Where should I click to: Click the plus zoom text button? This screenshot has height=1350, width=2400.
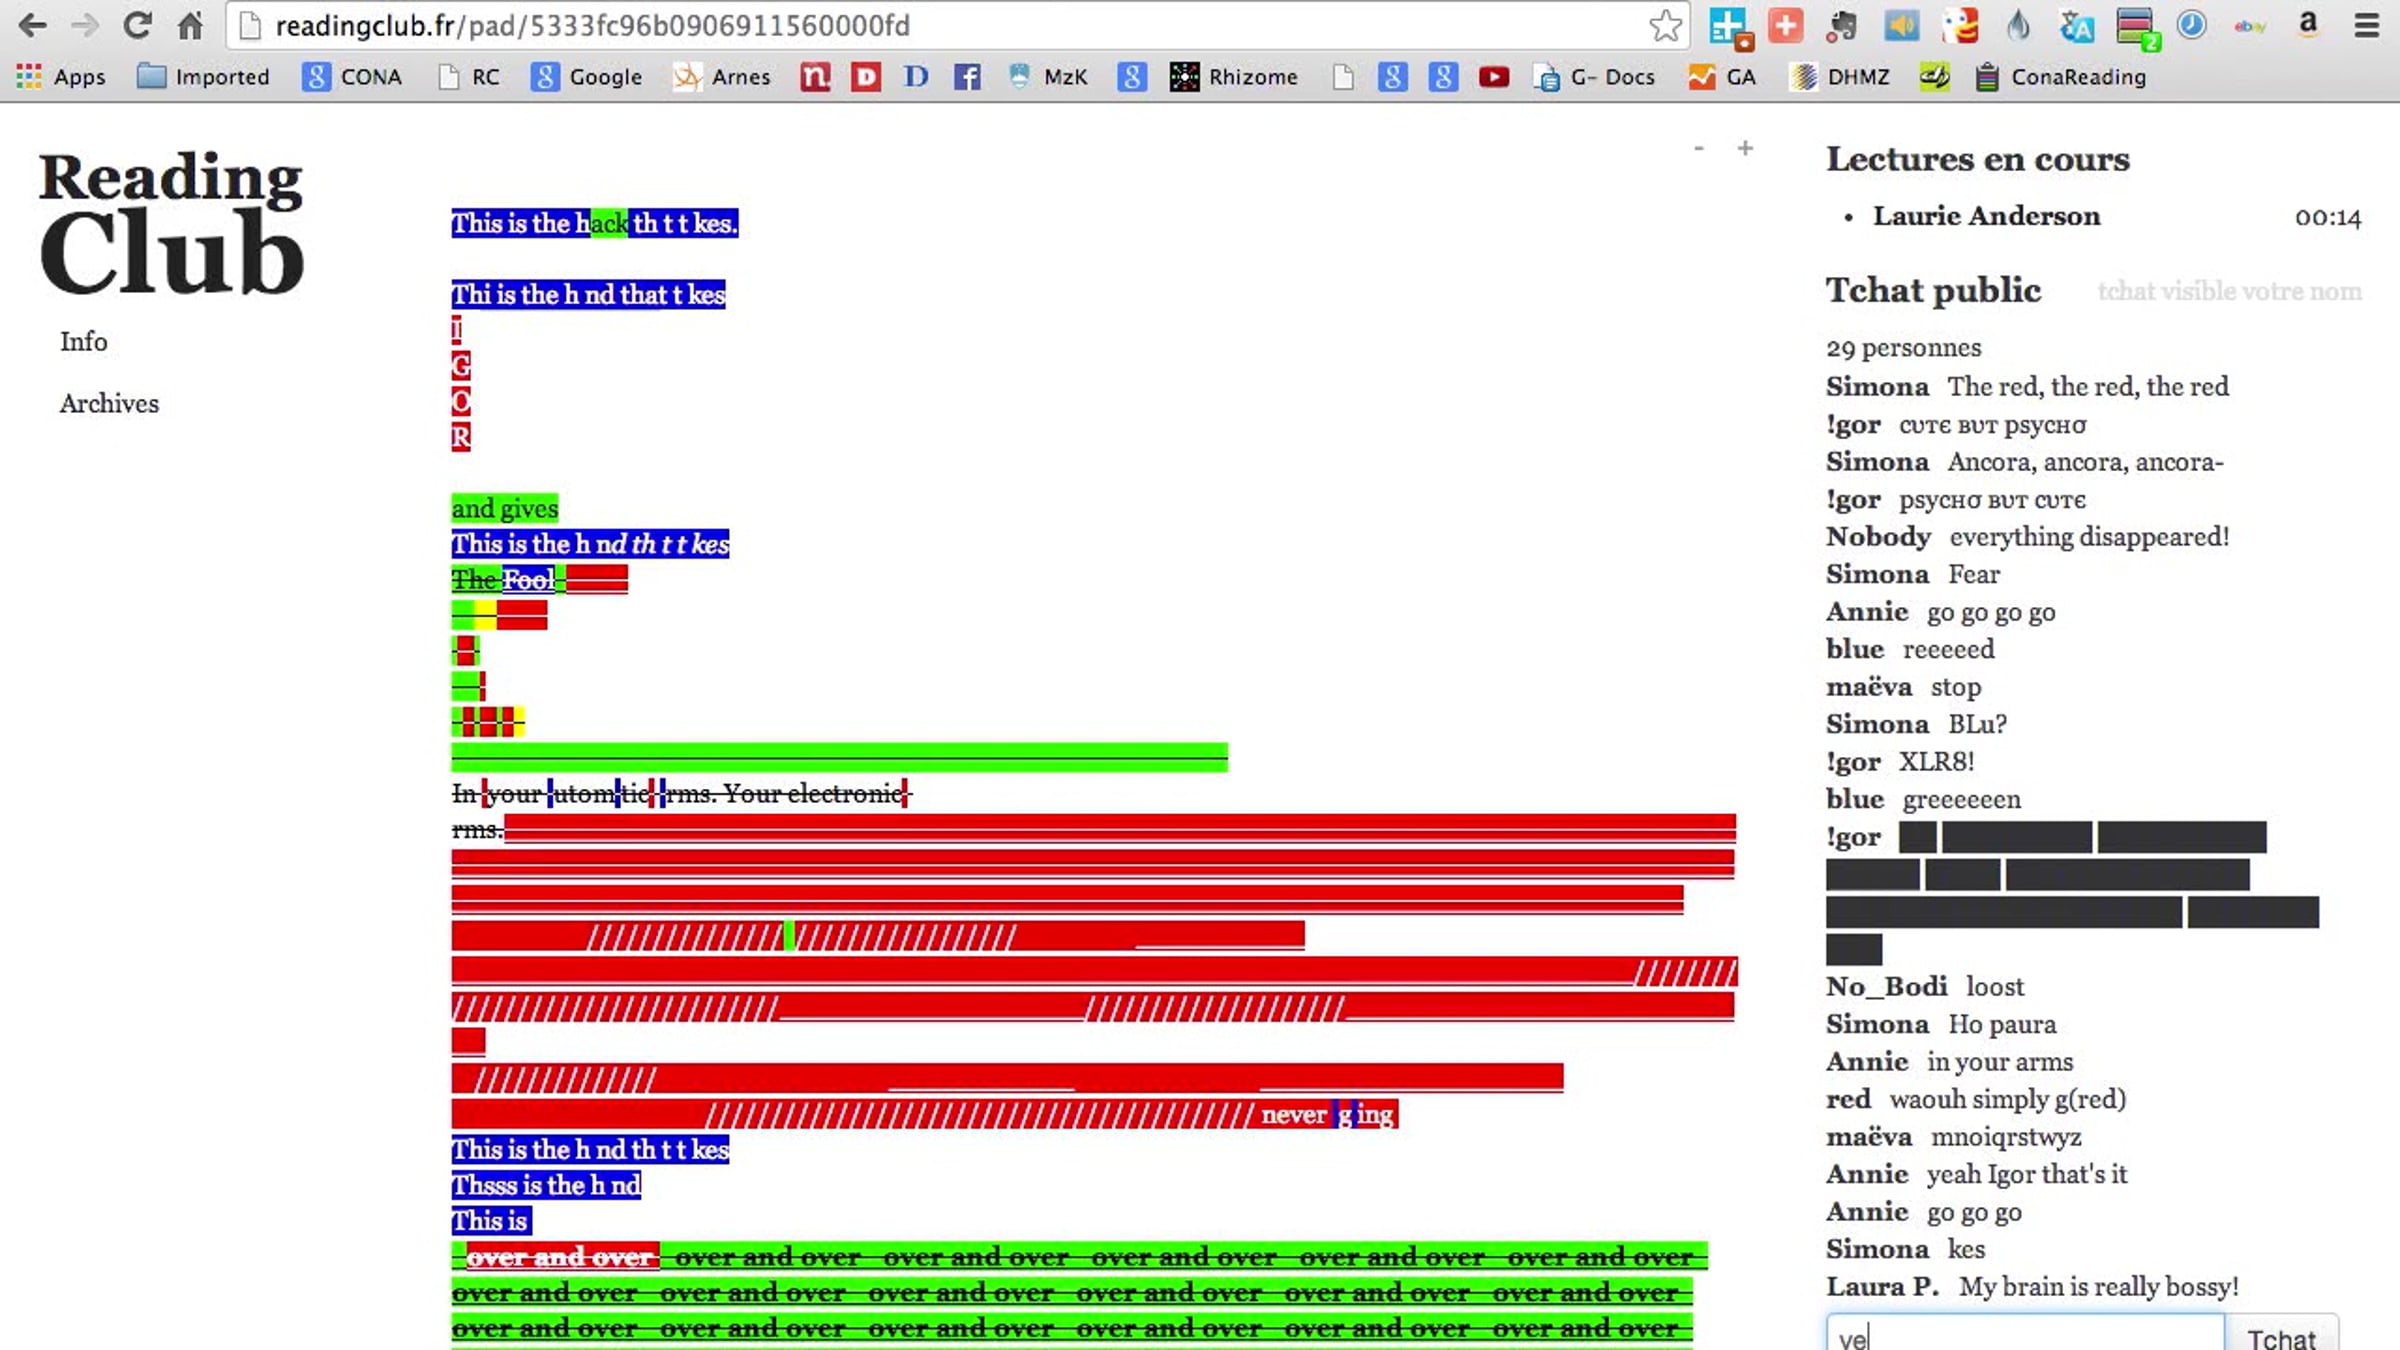[x=1745, y=149]
